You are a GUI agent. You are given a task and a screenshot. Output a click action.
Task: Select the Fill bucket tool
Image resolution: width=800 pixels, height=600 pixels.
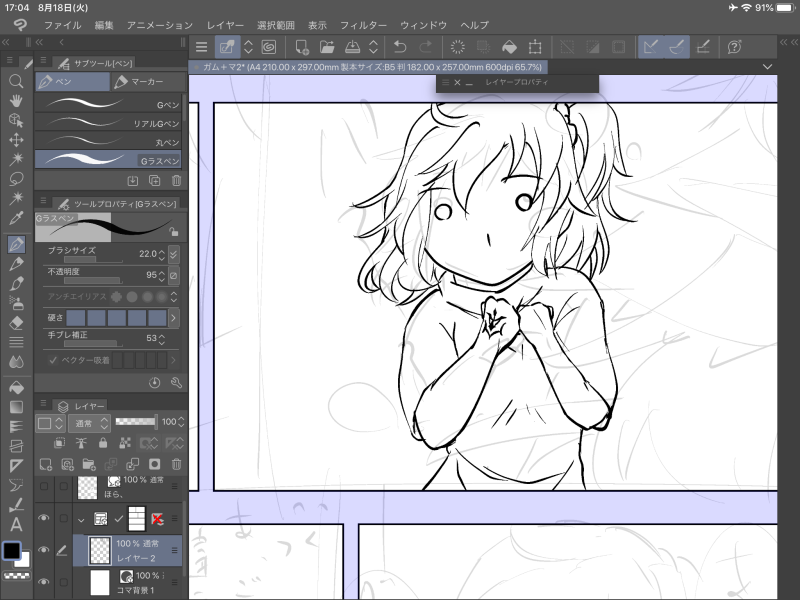tap(16, 387)
